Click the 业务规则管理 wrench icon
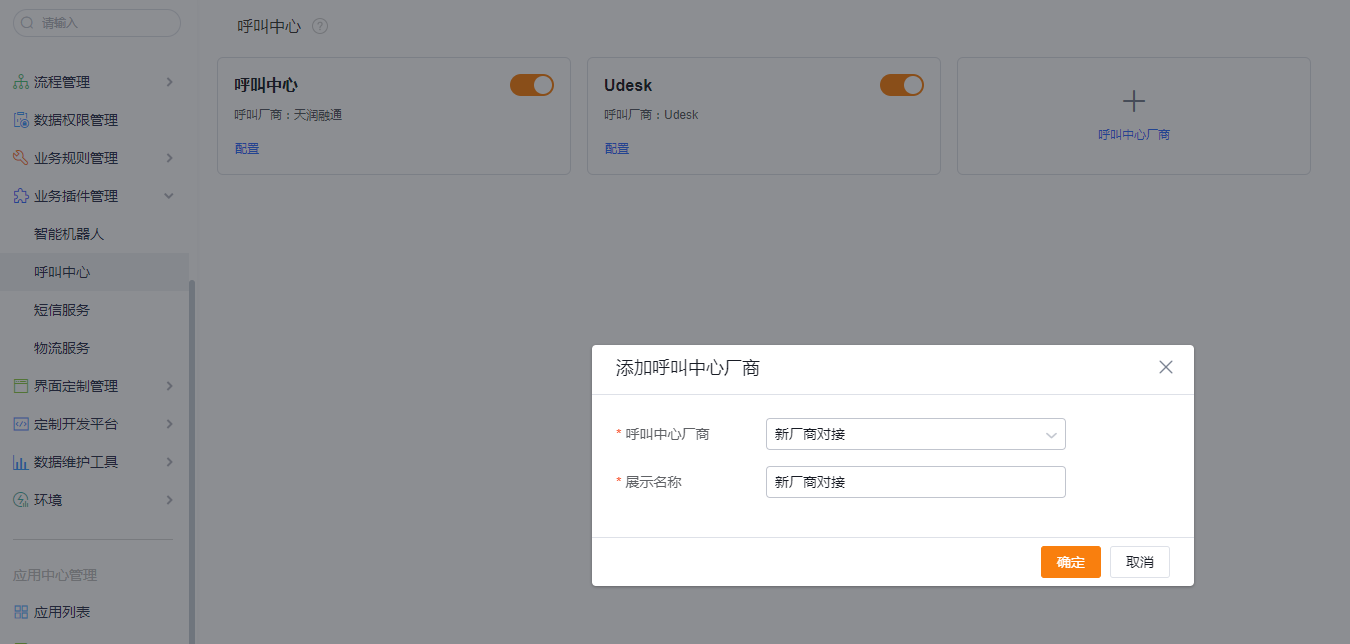 pyautogui.click(x=20, y=158)
